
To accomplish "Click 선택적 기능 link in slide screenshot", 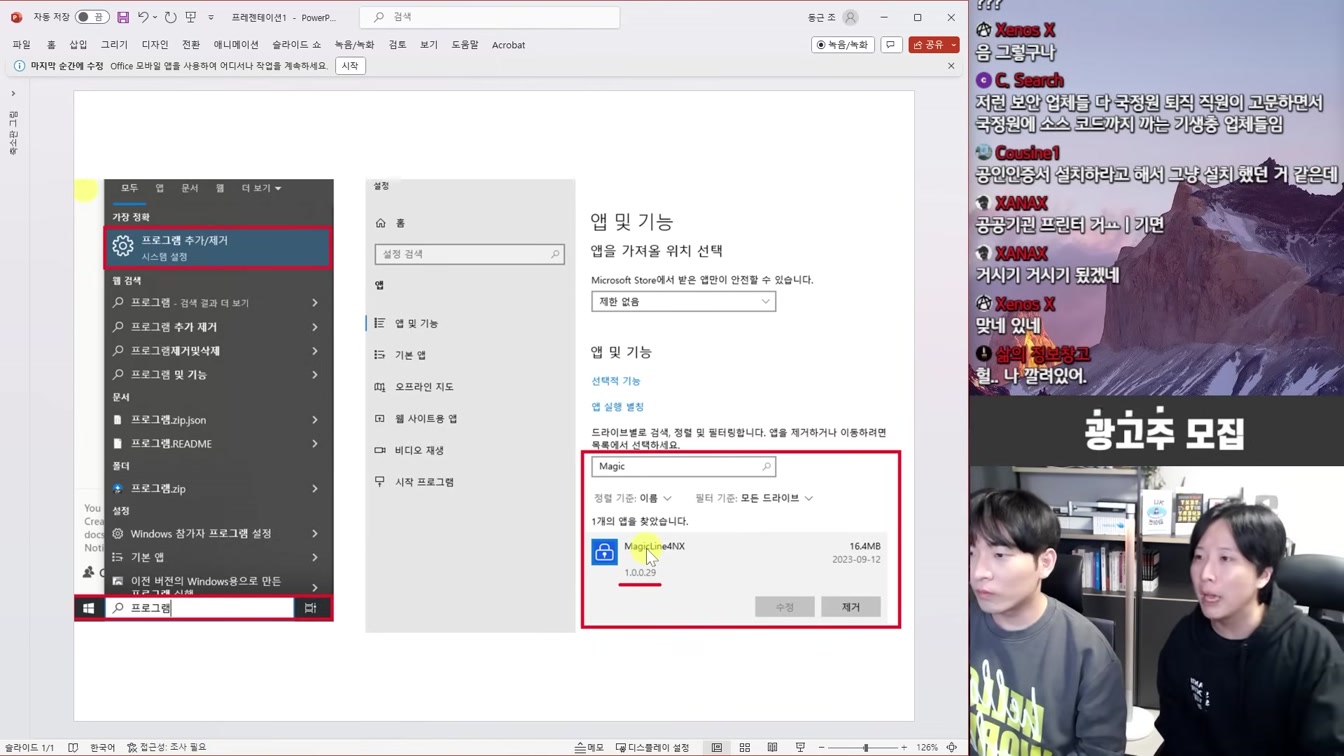I will (616, 381).
